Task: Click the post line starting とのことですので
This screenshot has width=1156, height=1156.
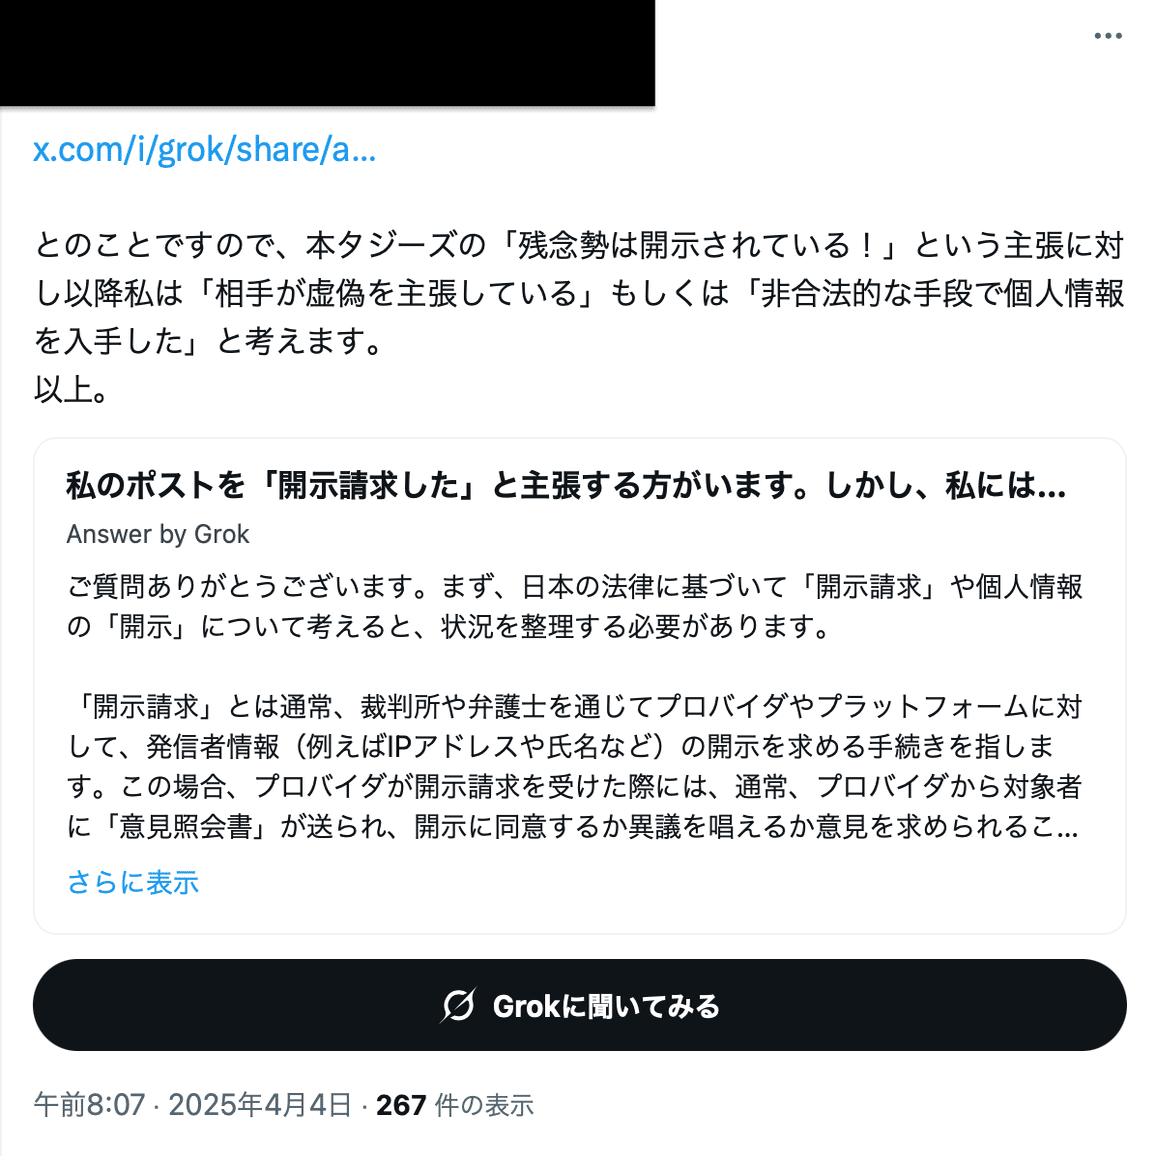Action: 579,245
